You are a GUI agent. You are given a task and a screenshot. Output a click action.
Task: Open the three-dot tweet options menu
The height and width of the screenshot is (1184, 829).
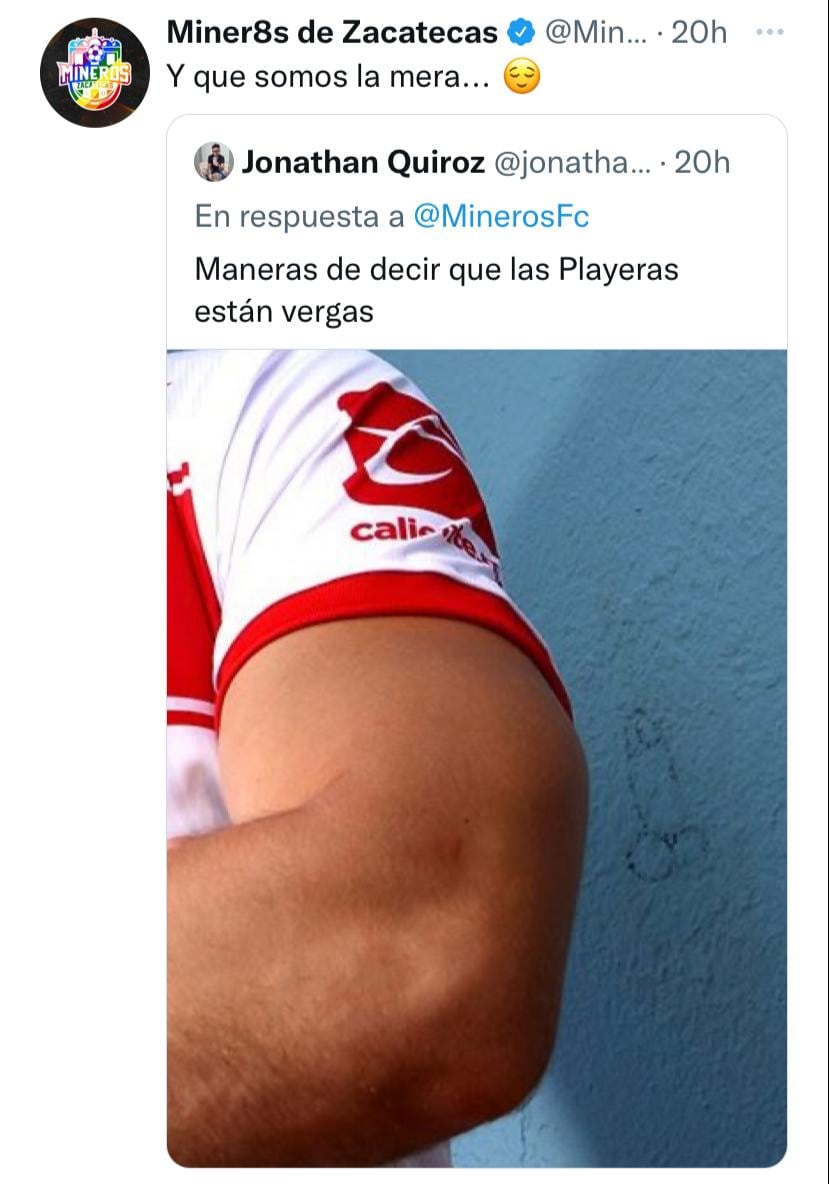(769, 32)
